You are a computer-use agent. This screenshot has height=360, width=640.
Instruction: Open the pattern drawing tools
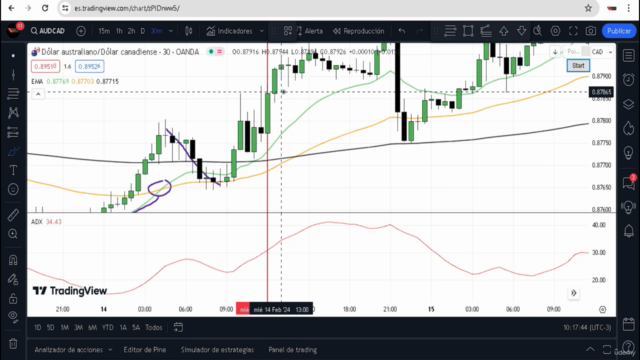(x=13, y=113)
